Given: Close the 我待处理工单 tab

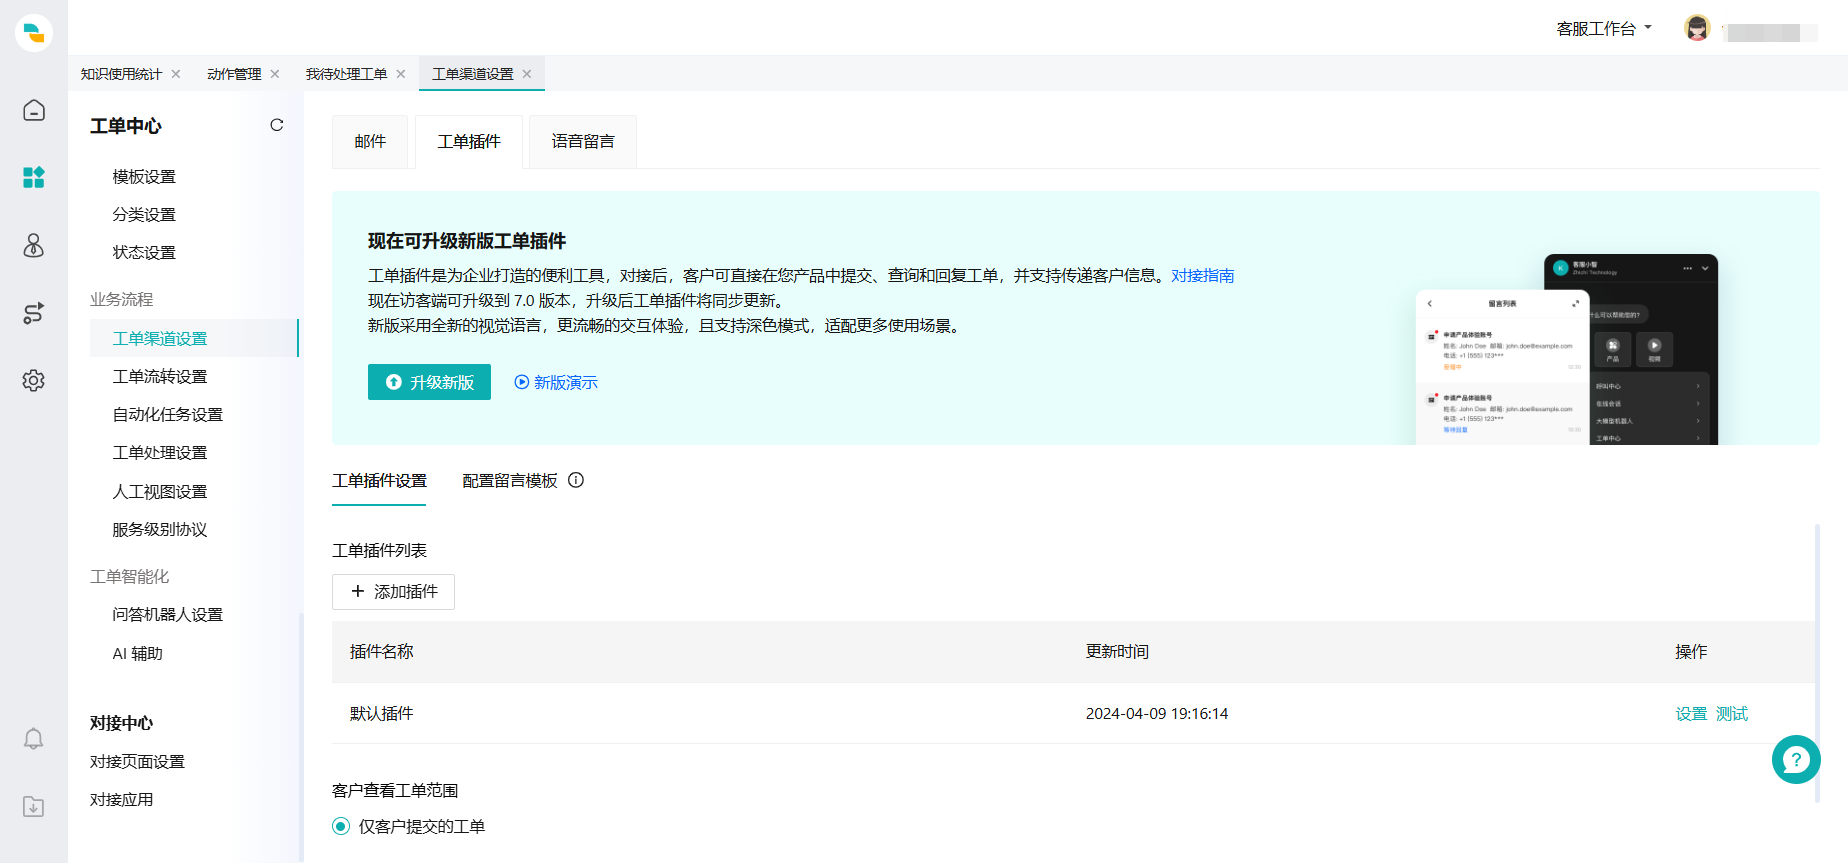Looking at the screenshot, I should coord(401,74).
